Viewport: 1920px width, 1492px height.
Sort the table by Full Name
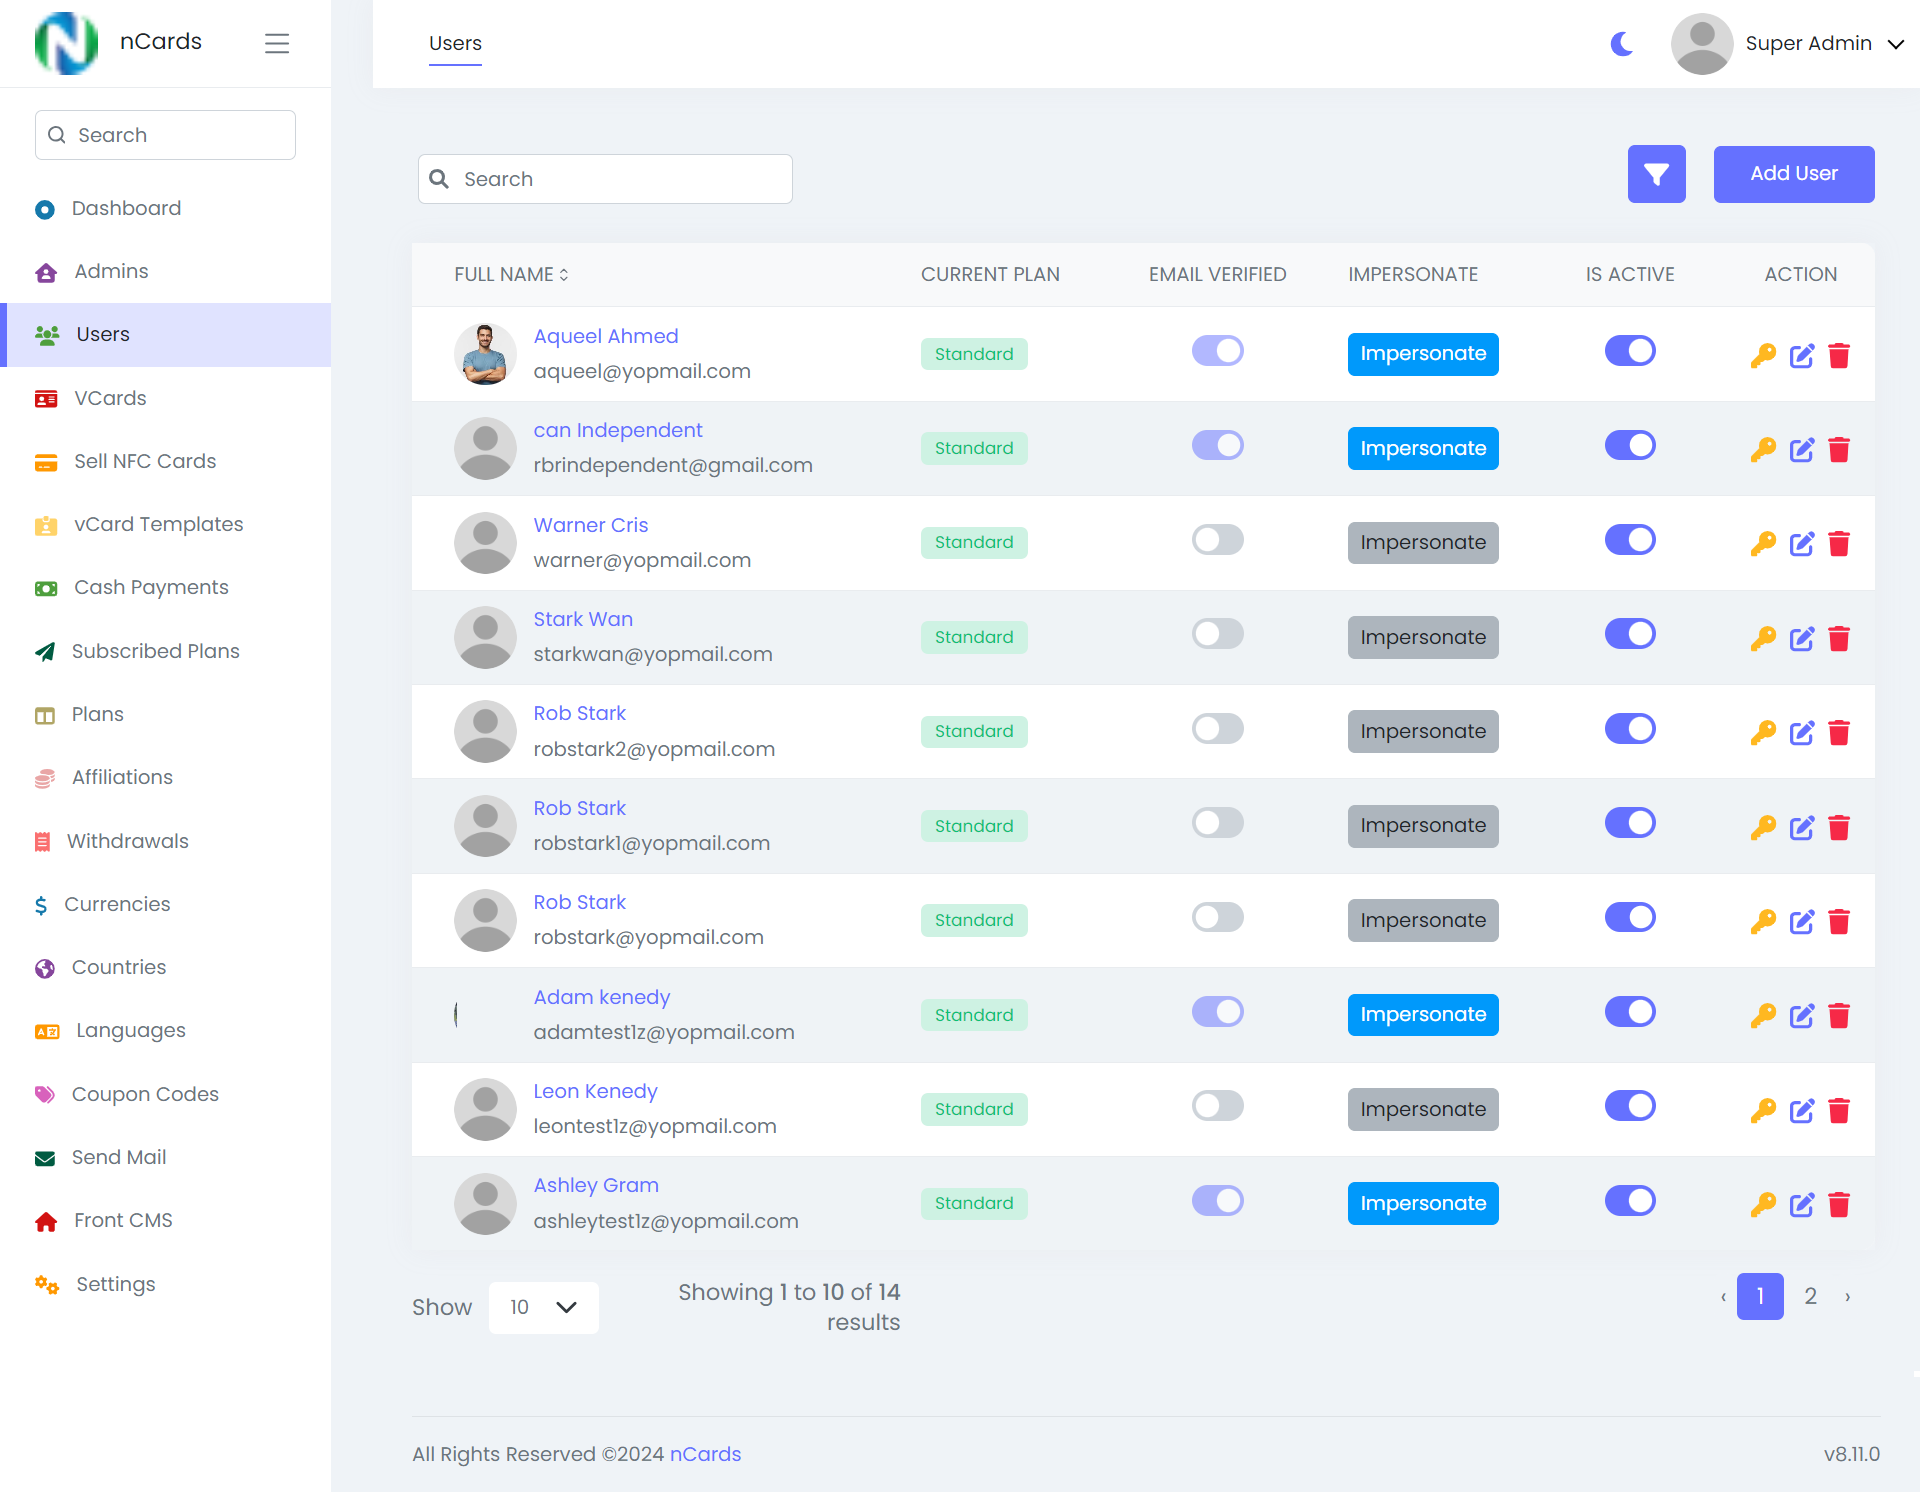pyautogui.click(x=510, y=274)
